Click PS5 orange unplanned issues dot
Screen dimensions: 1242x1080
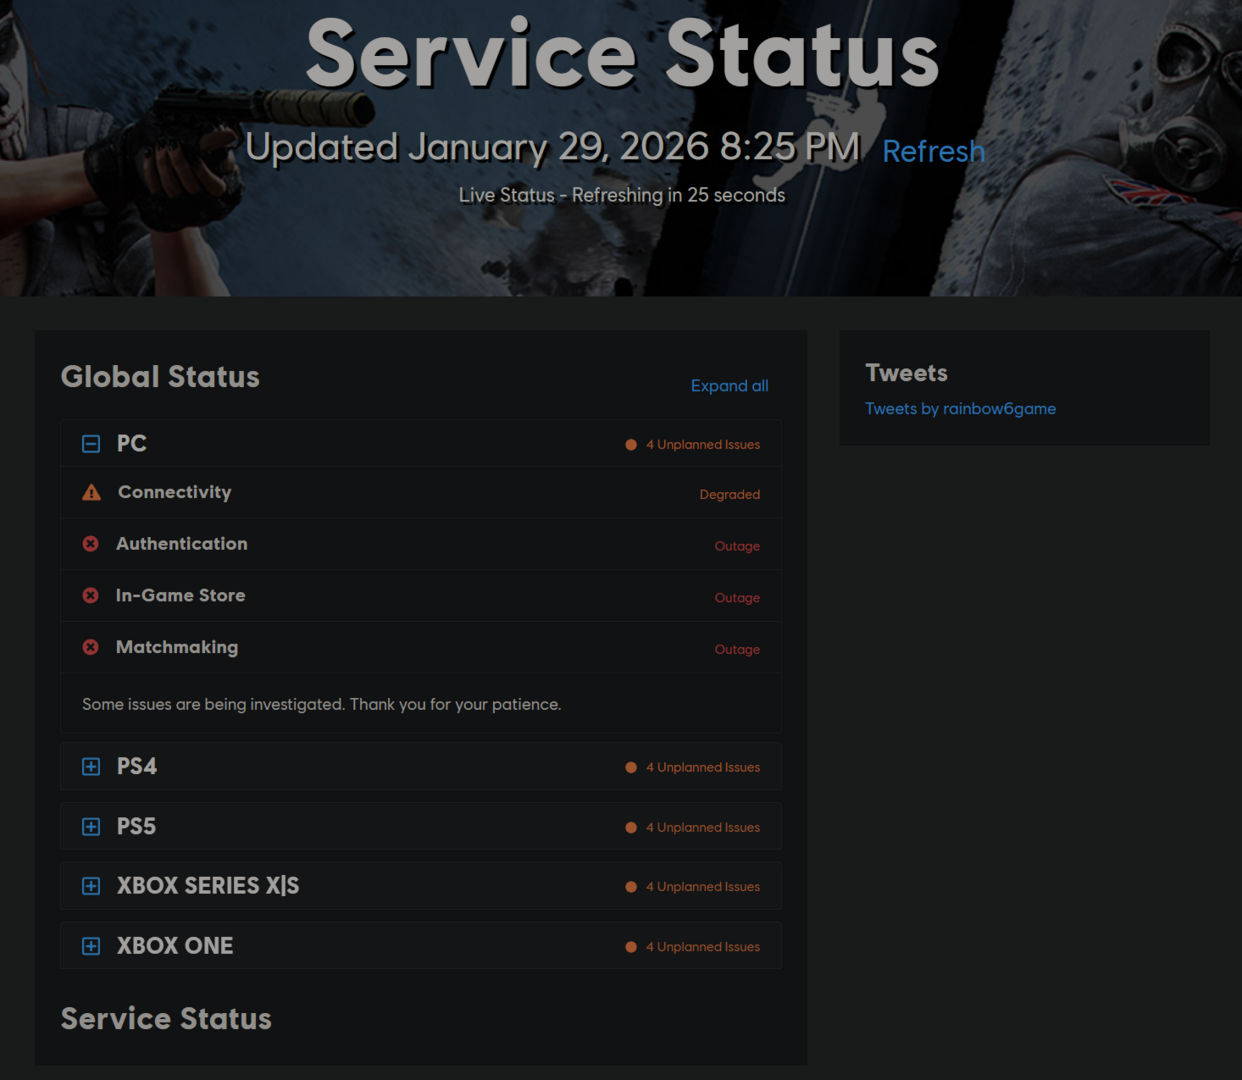tap(631, 828)
